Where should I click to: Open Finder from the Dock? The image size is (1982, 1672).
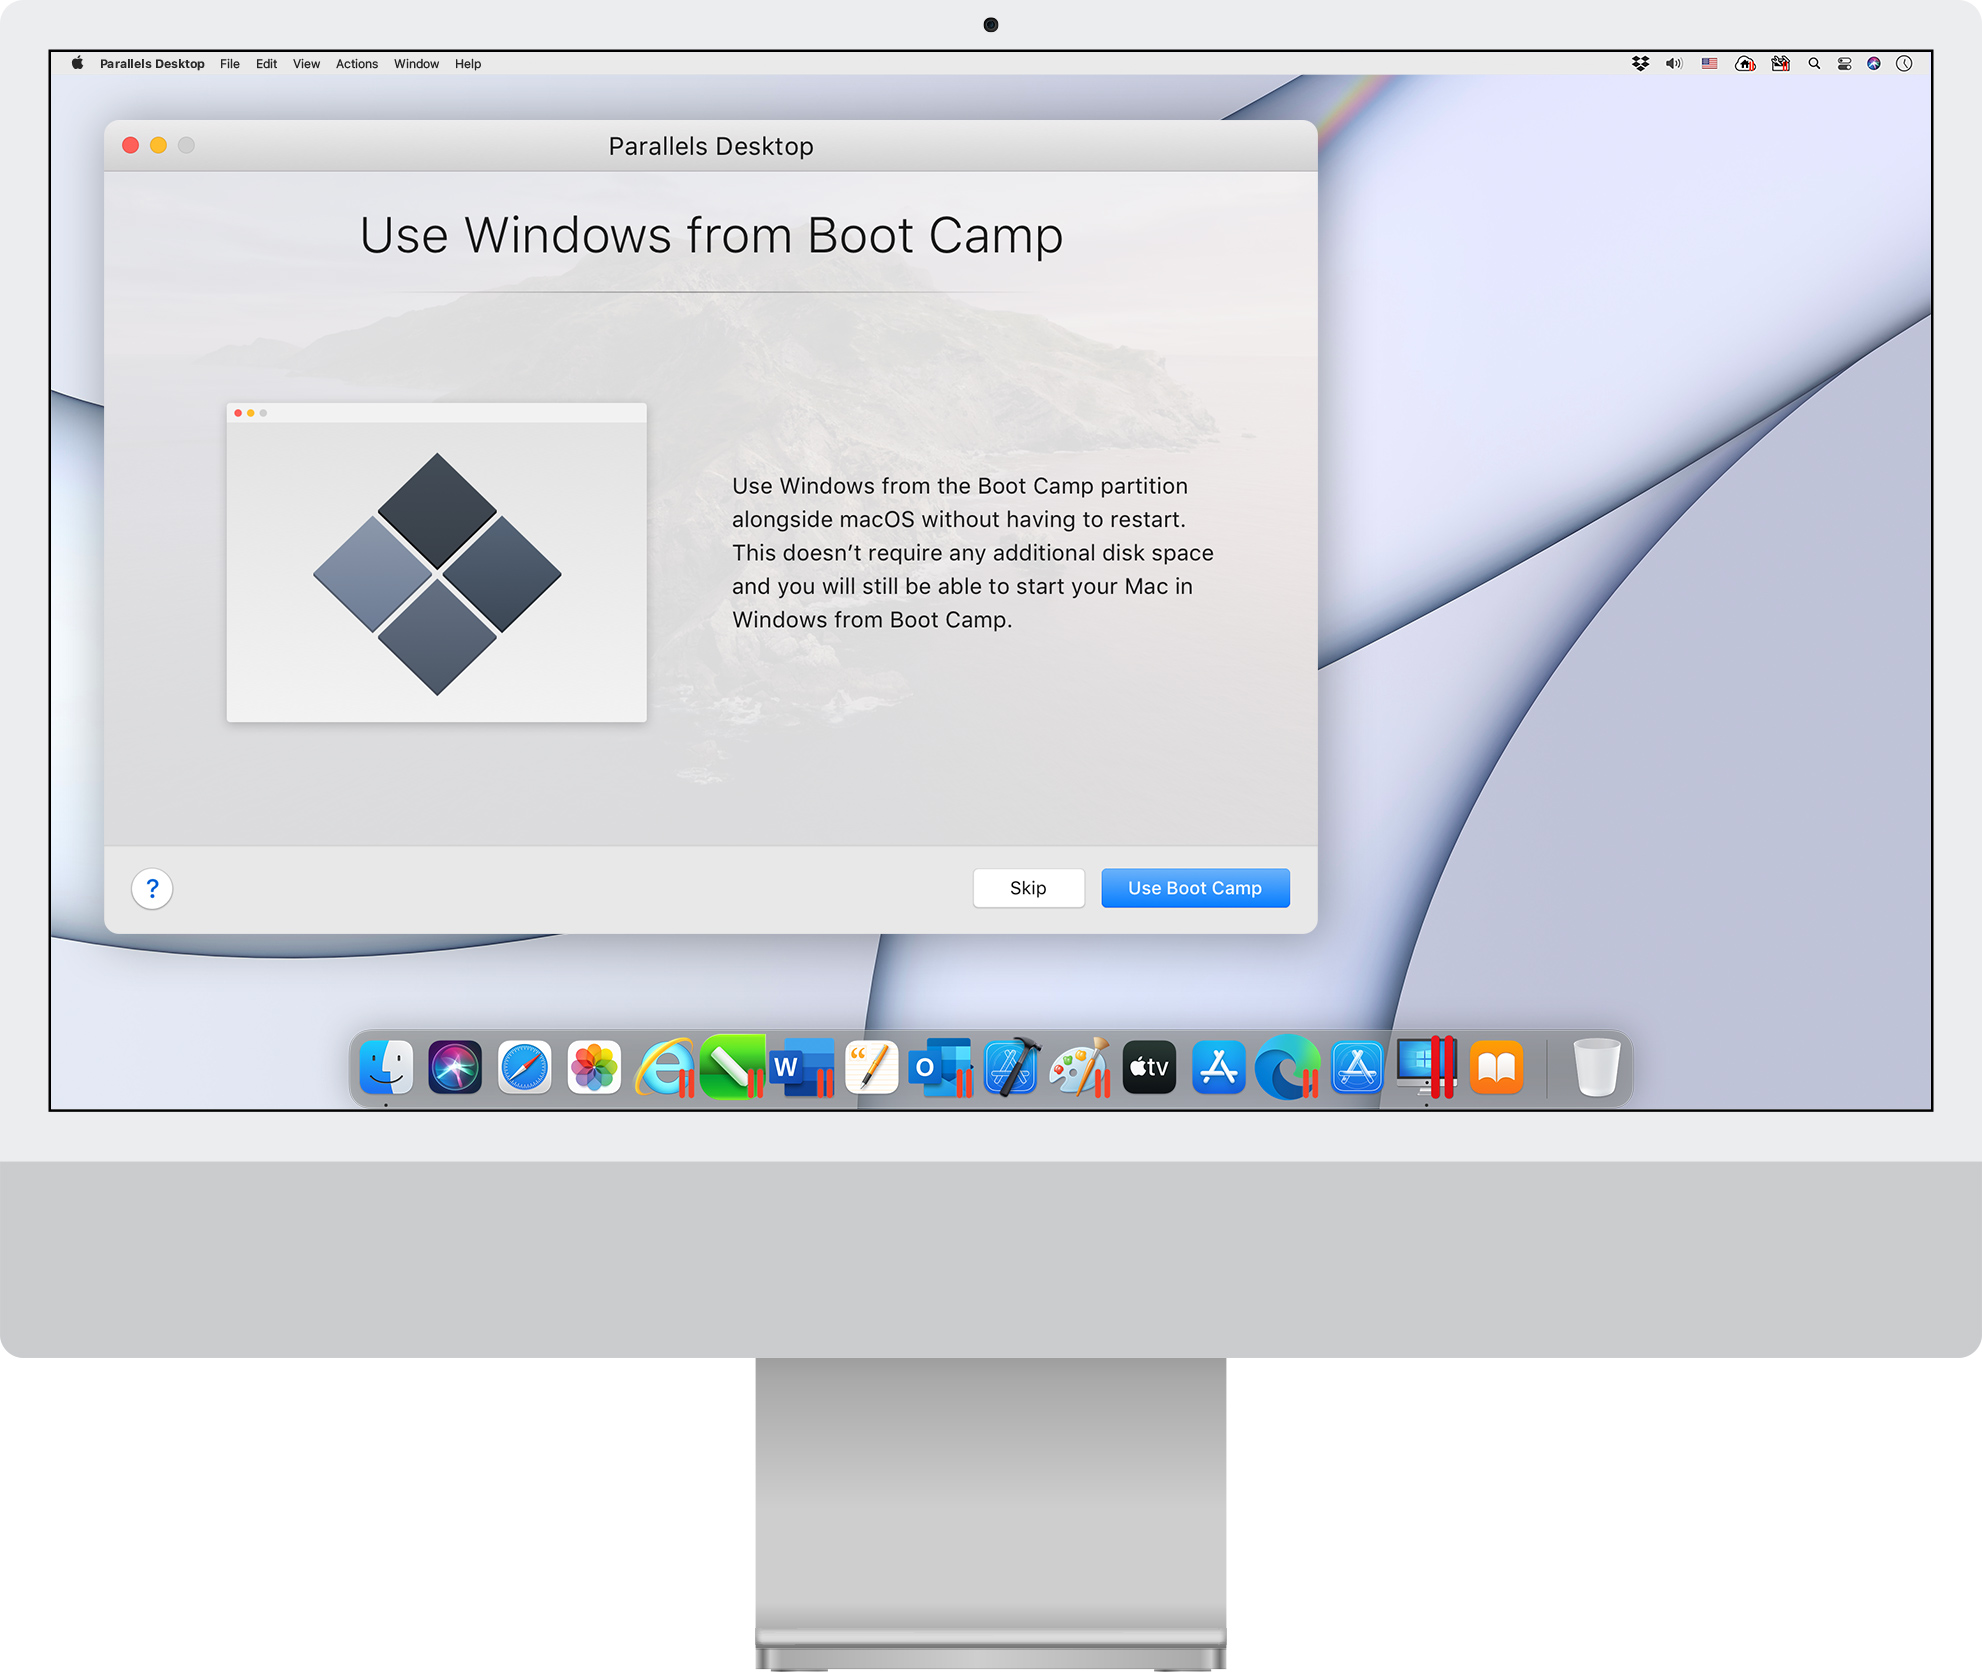point(386,1067)
